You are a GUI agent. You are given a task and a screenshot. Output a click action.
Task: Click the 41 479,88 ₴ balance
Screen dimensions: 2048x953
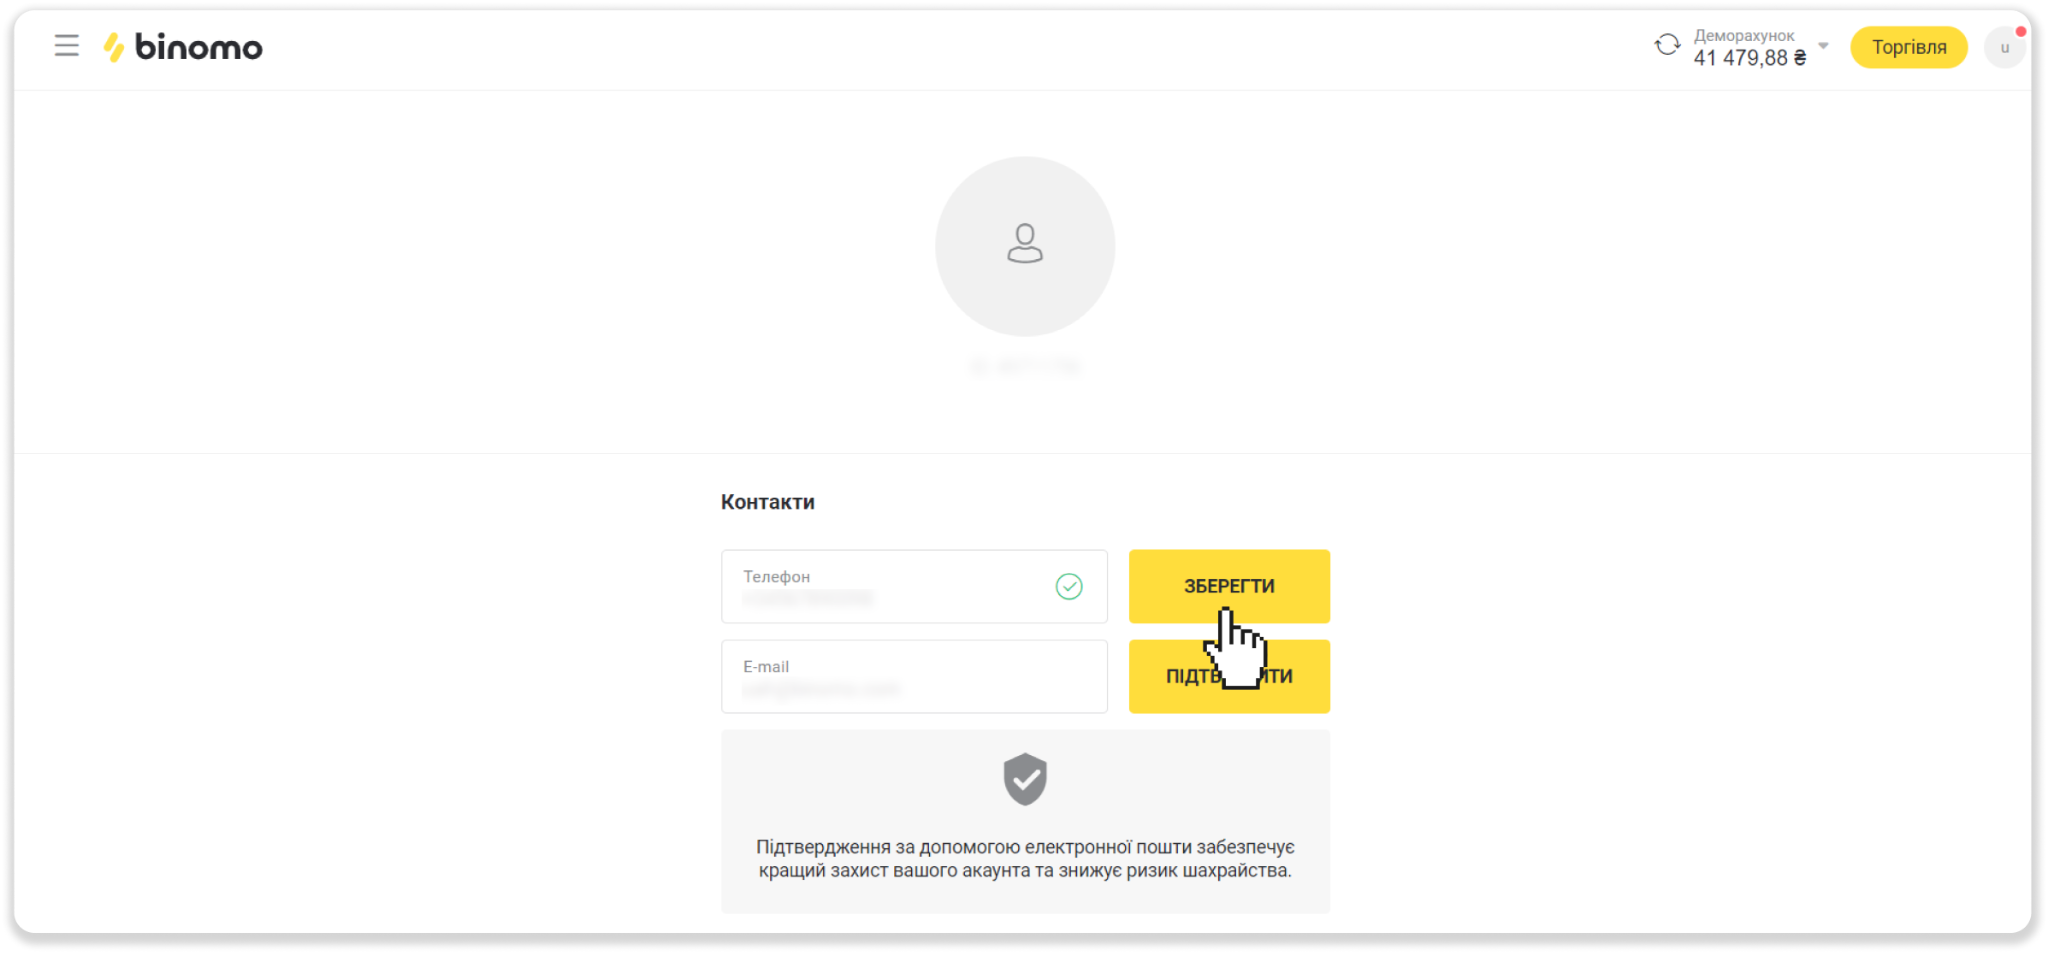[x=1749, y=58]
